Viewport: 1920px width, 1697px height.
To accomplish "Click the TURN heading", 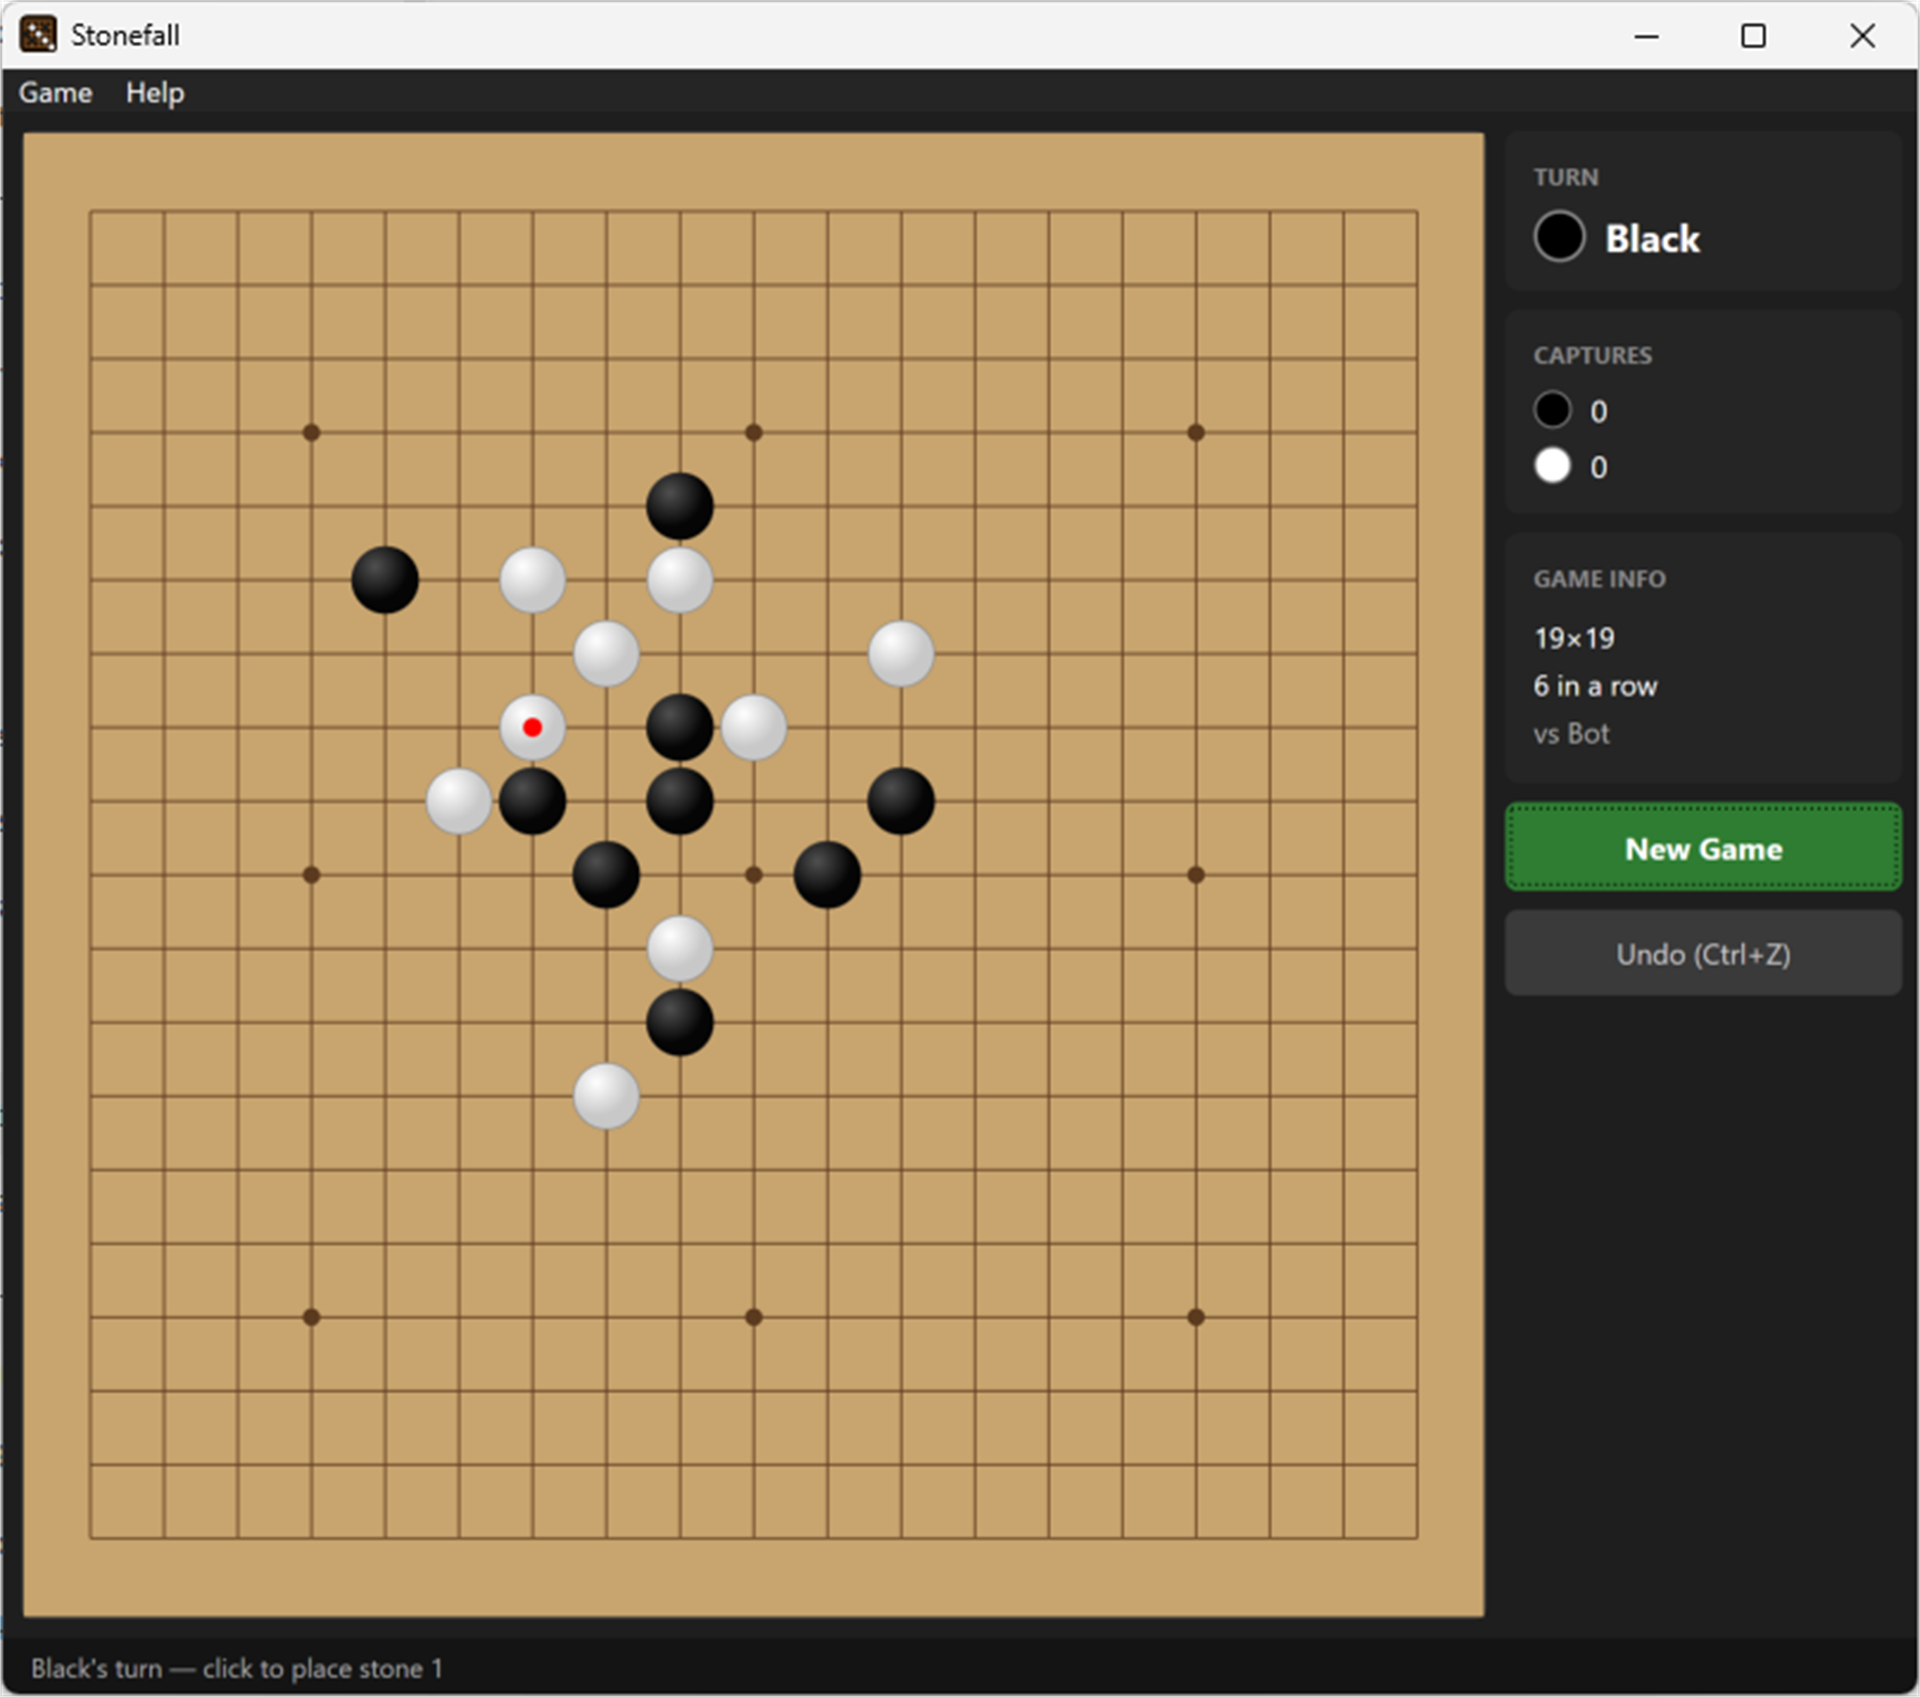I will 1566,178.
